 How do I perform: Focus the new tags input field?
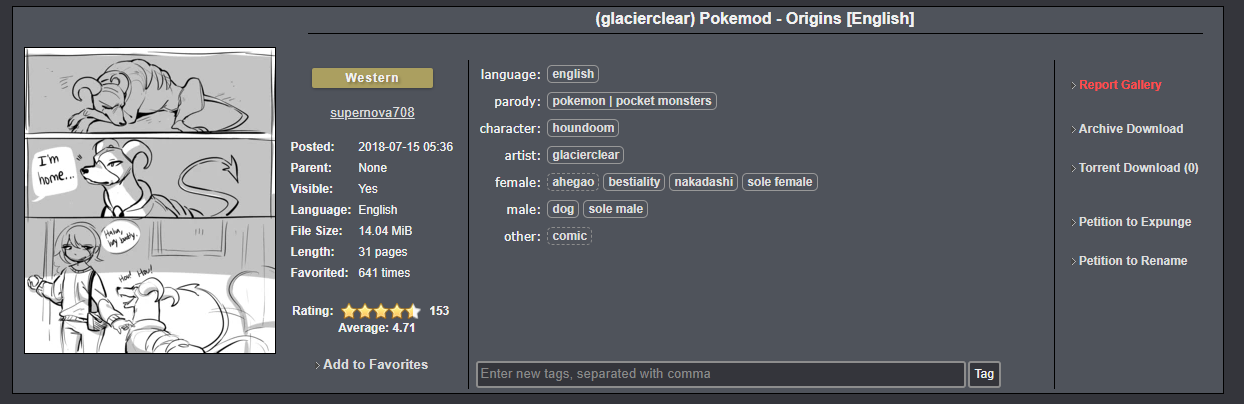[x=721, y=374]
